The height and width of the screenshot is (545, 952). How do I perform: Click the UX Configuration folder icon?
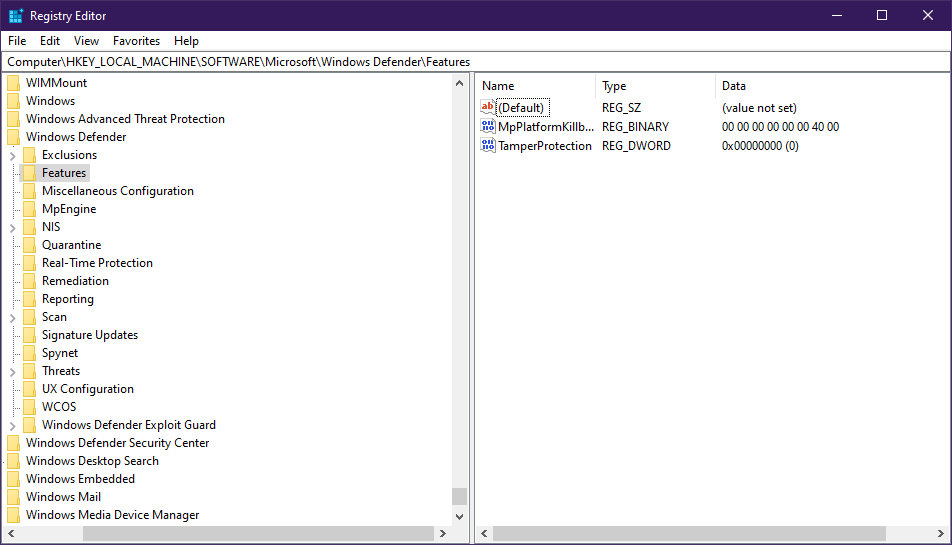click(29, 389)
